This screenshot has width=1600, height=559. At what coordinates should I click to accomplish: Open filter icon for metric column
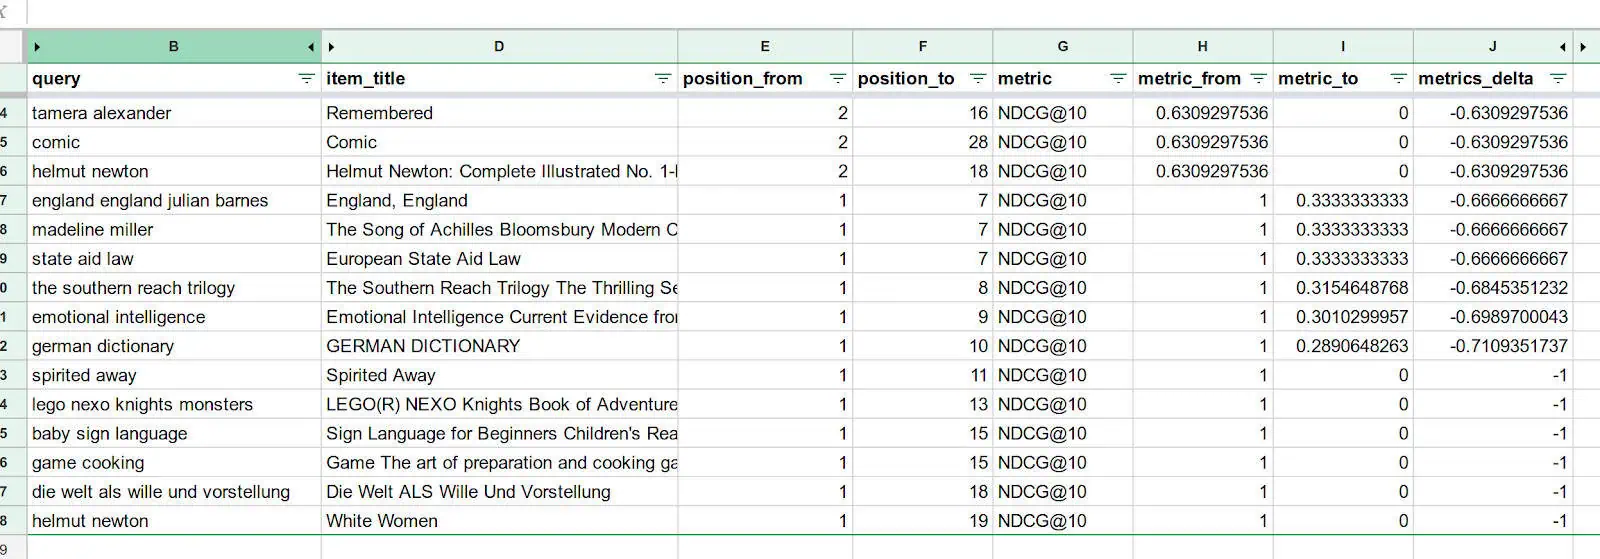pos(1118,79)
